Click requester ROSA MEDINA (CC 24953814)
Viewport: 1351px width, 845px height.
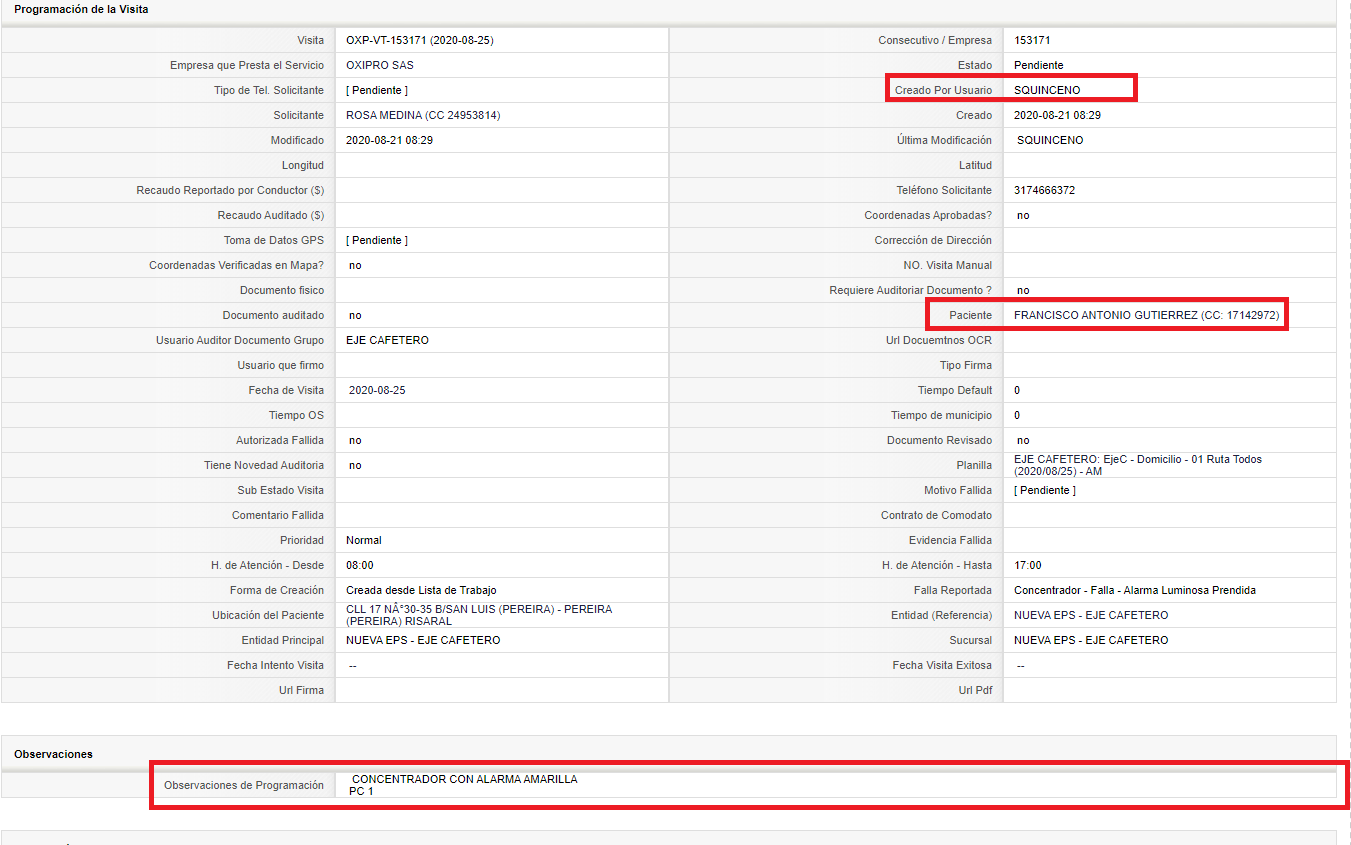tap(423, 115)
